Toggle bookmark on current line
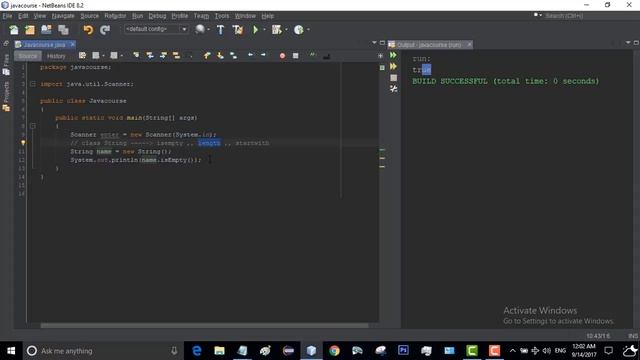Screen dimensions: 640x360 233,56
